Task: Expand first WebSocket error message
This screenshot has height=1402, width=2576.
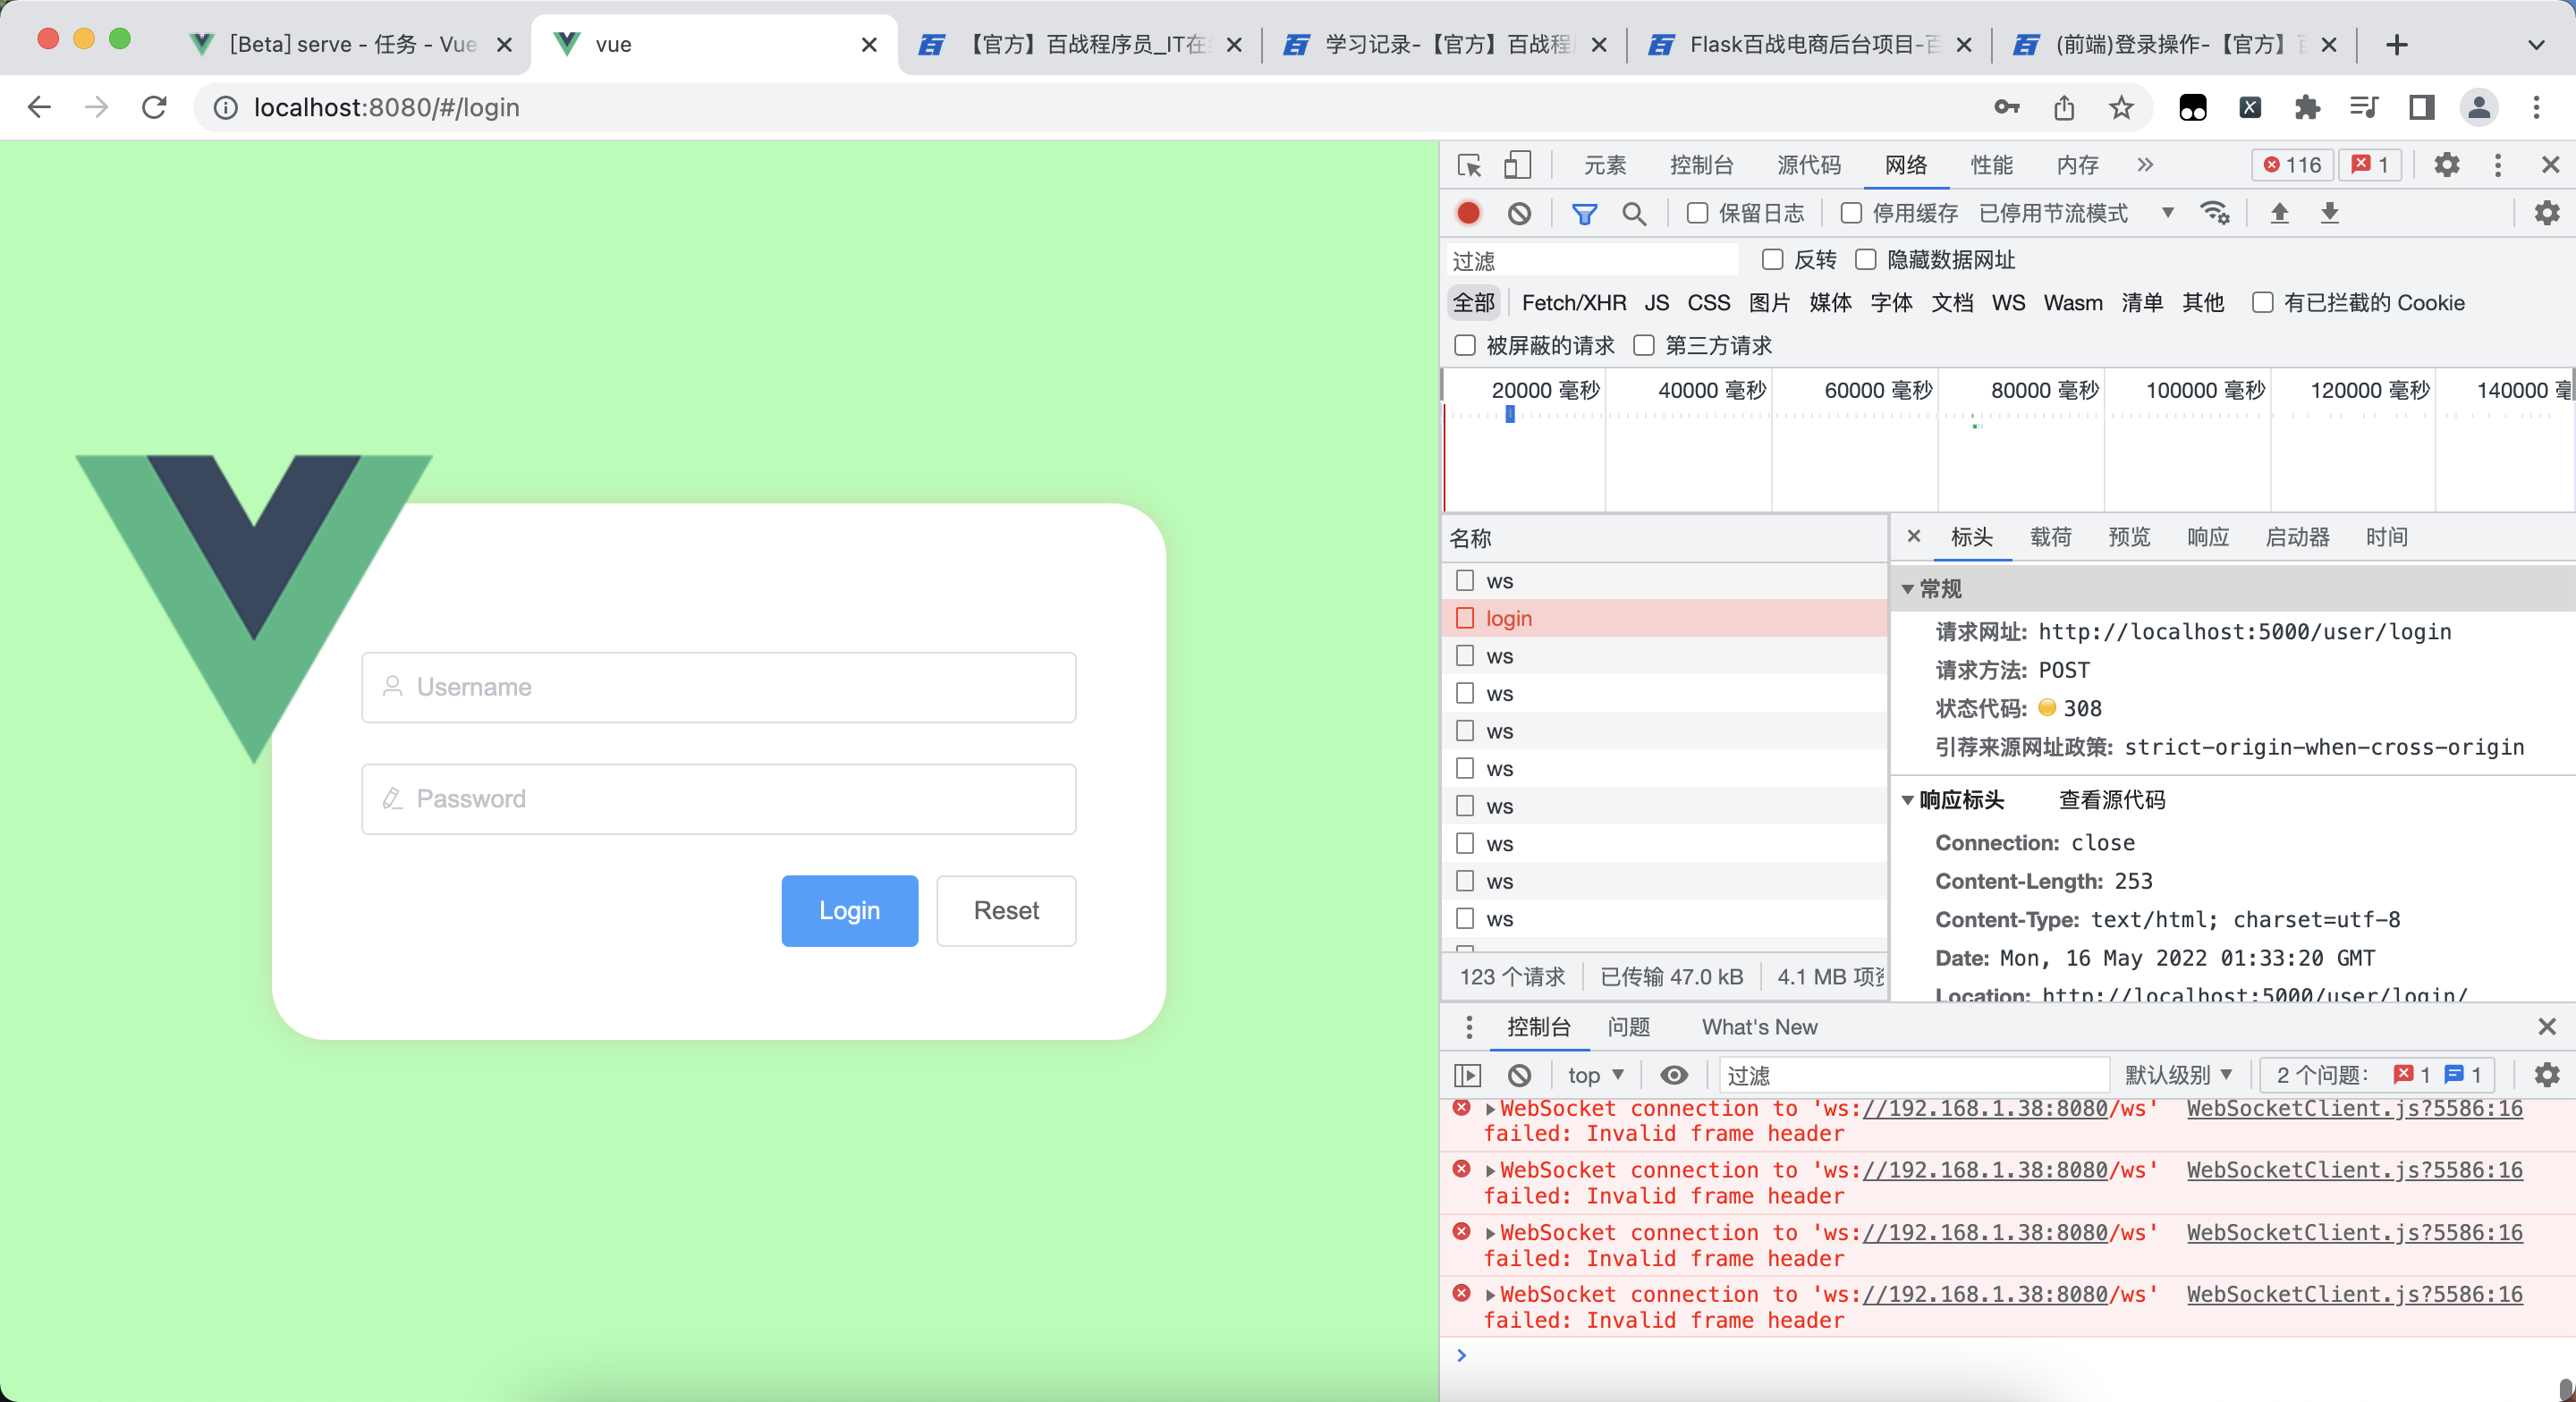Action: tap(1490, 1109)
